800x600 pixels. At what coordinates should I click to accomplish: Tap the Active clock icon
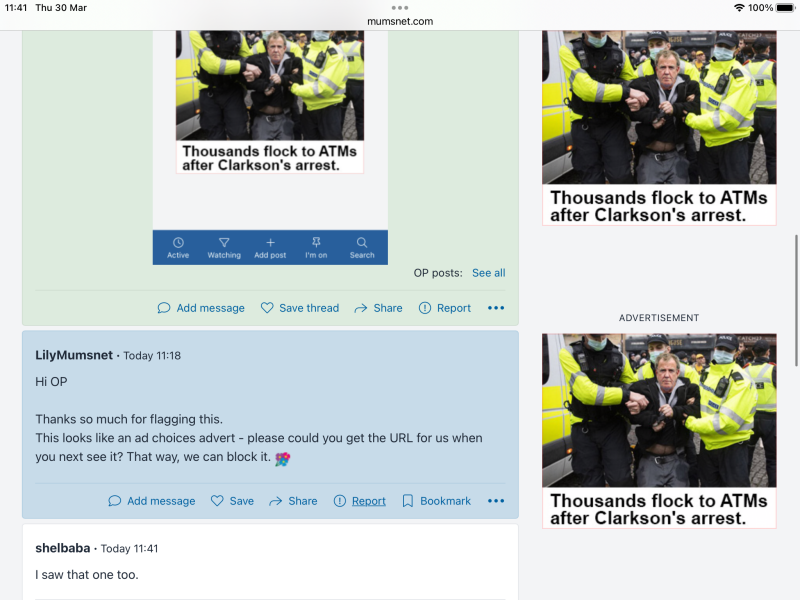(178, 243)
